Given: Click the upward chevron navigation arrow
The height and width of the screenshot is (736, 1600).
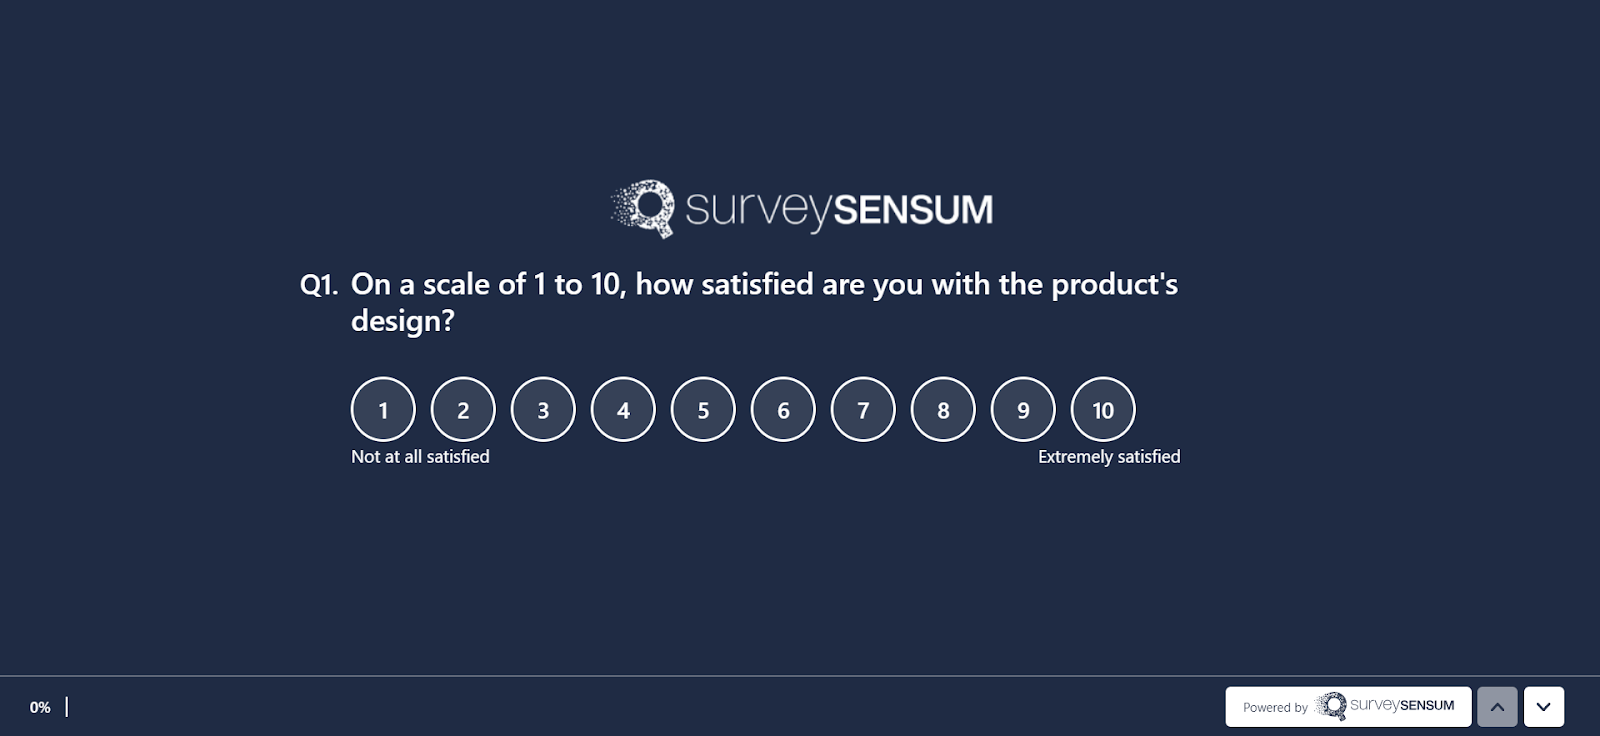Looking at the screenshot, I should tap(1497, 706).
